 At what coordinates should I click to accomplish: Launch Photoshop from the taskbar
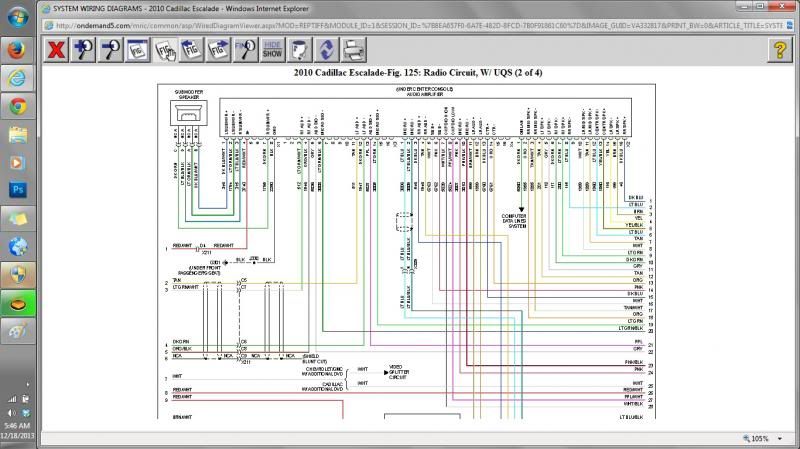coord(18,190)
